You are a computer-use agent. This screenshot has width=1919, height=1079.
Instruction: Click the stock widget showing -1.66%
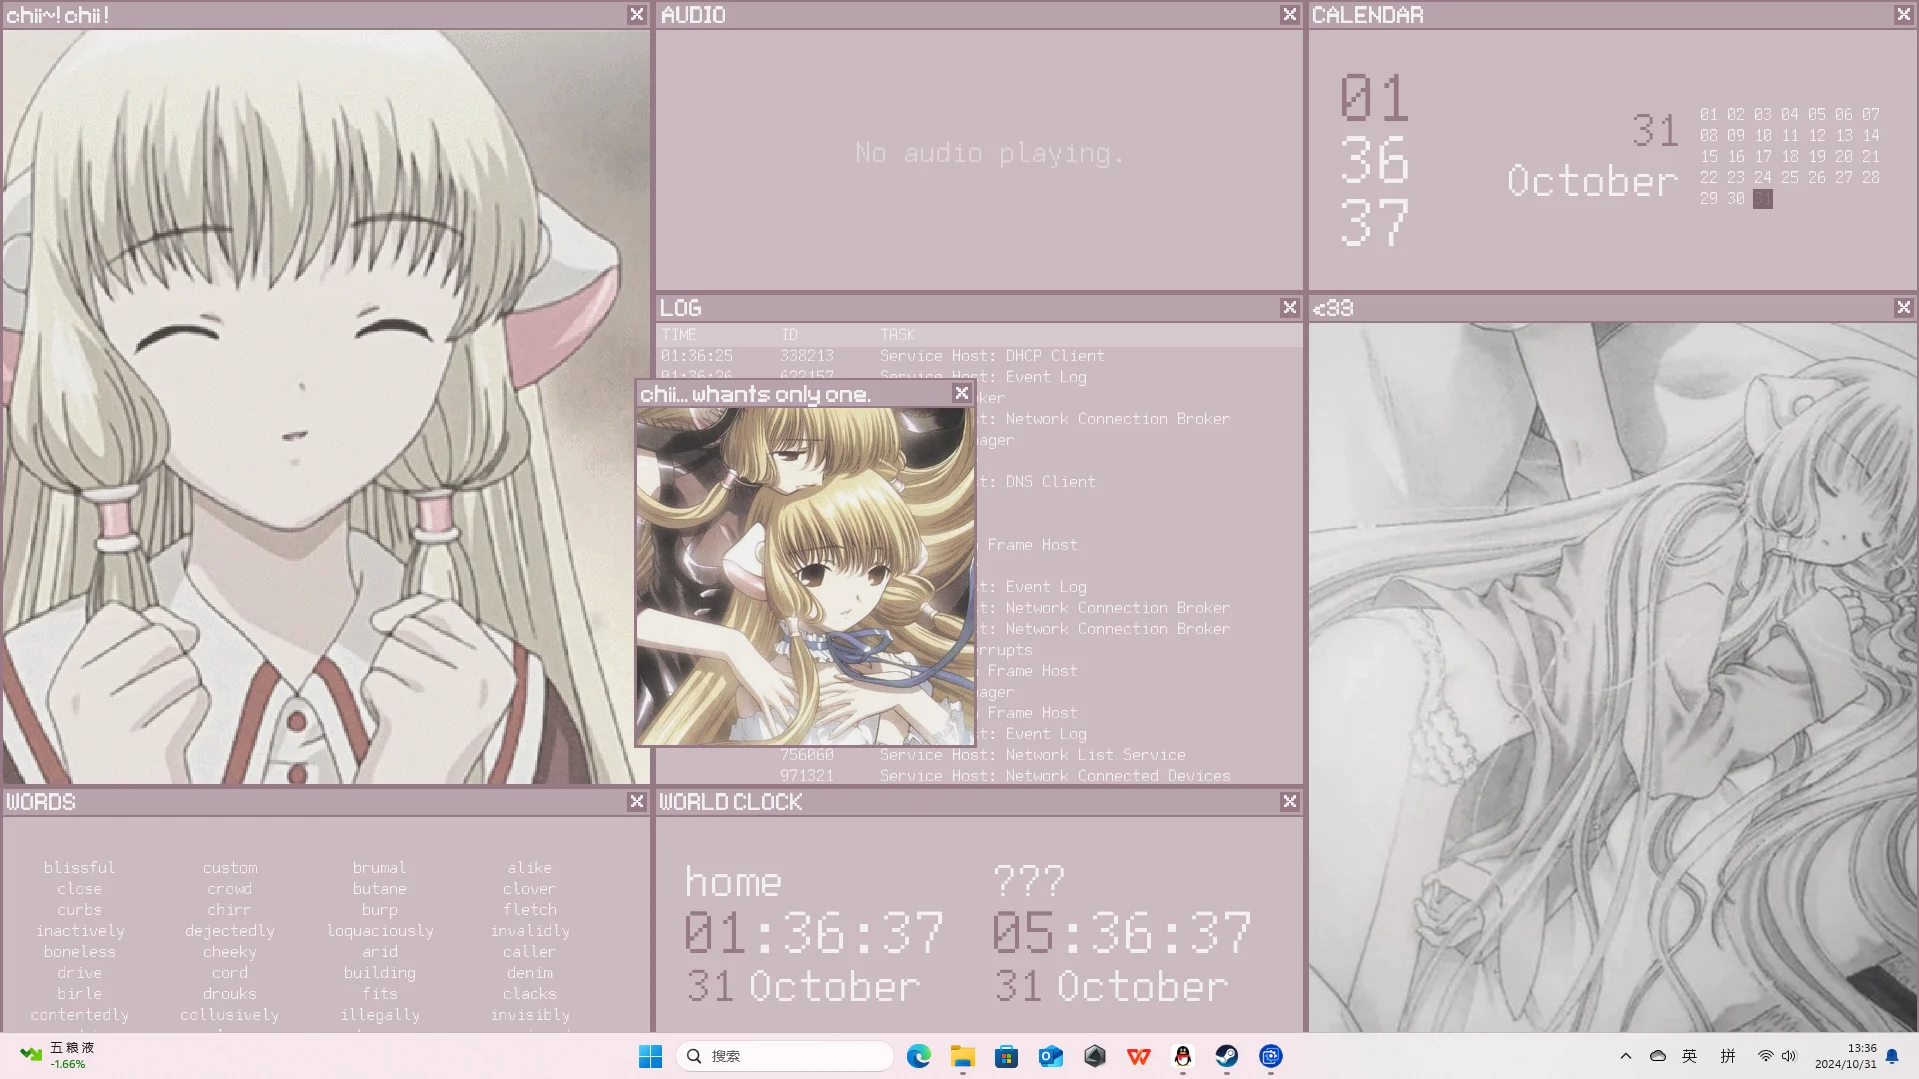[58, 1056]
